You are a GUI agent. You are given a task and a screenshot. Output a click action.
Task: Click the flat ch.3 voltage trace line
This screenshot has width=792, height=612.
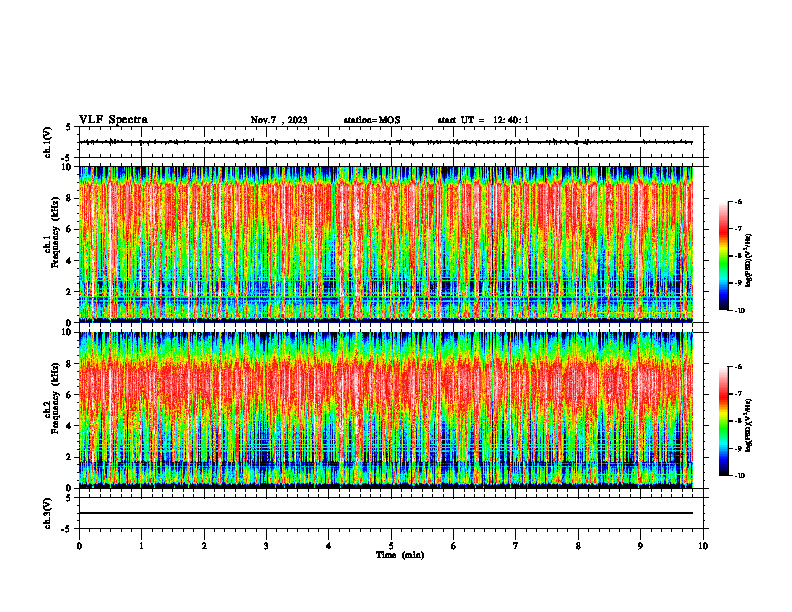[386, 513]
